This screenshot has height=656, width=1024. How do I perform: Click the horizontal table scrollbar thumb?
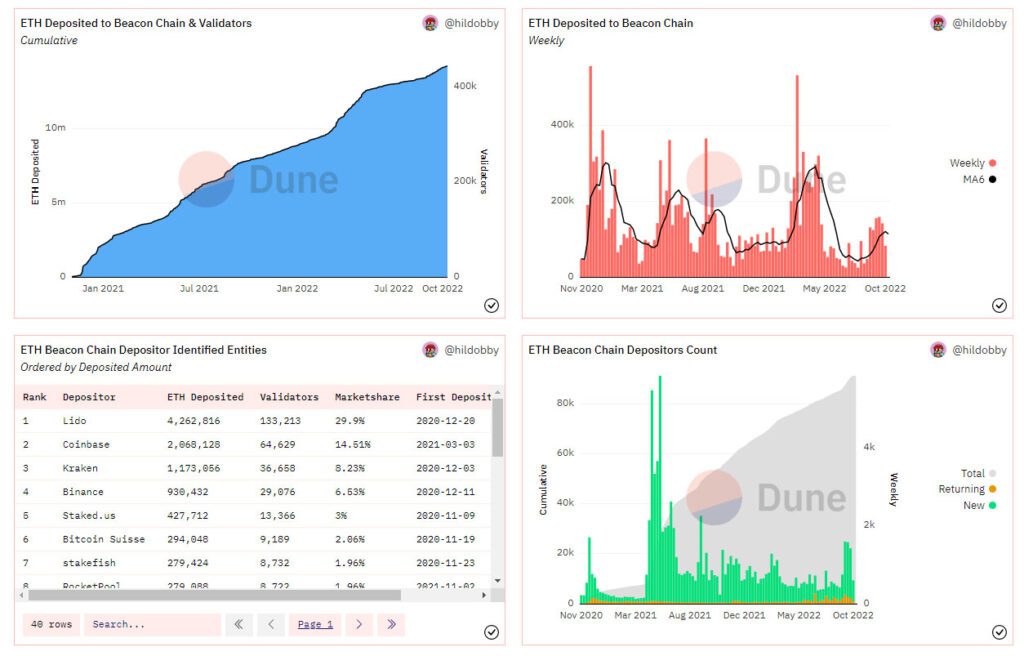[x=214, y=595]
